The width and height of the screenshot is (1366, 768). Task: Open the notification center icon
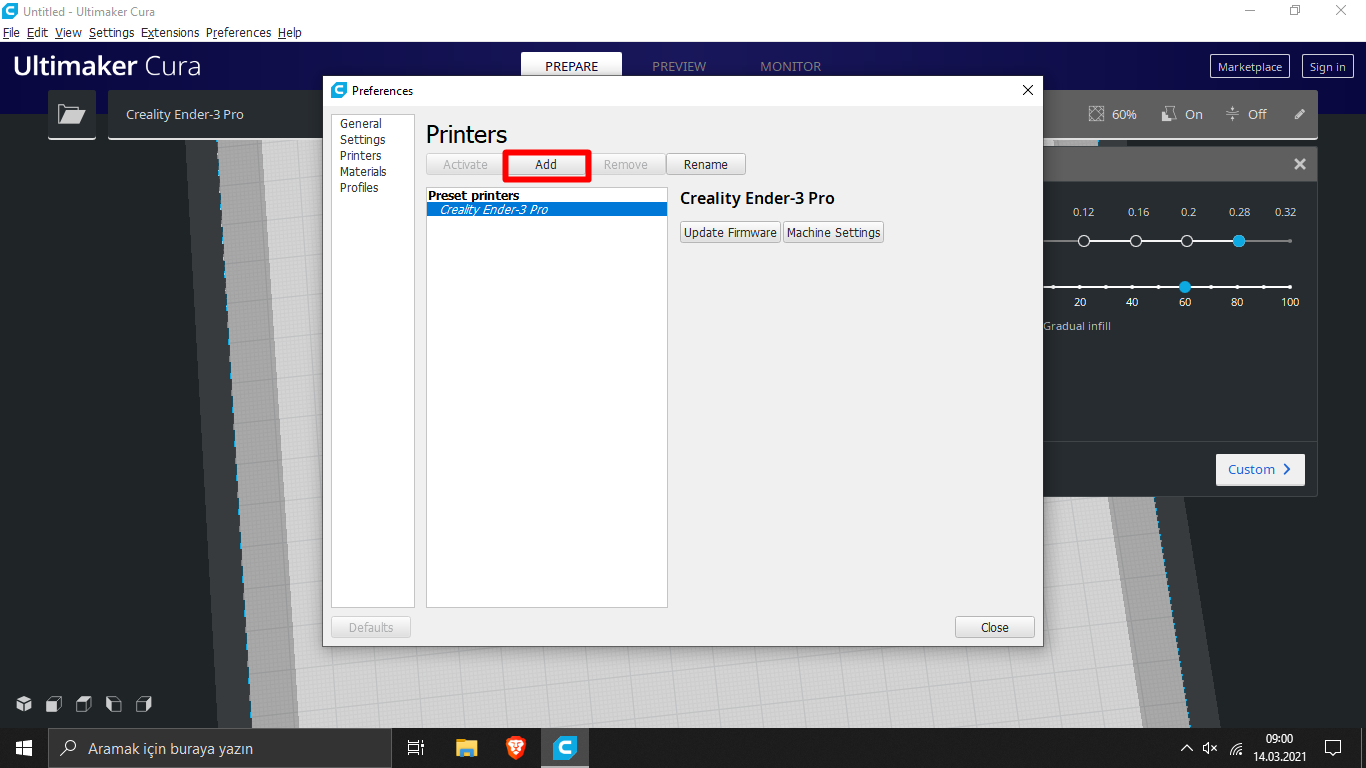[x=1332, y=748]
